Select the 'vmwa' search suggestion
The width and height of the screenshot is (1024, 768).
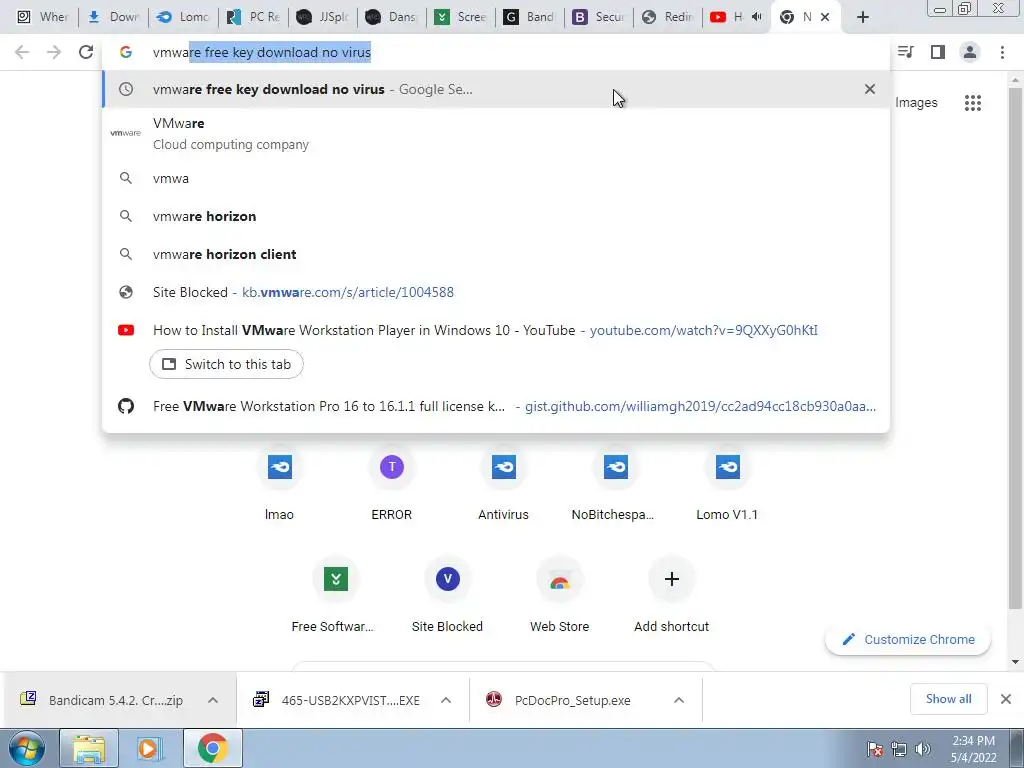496,178
